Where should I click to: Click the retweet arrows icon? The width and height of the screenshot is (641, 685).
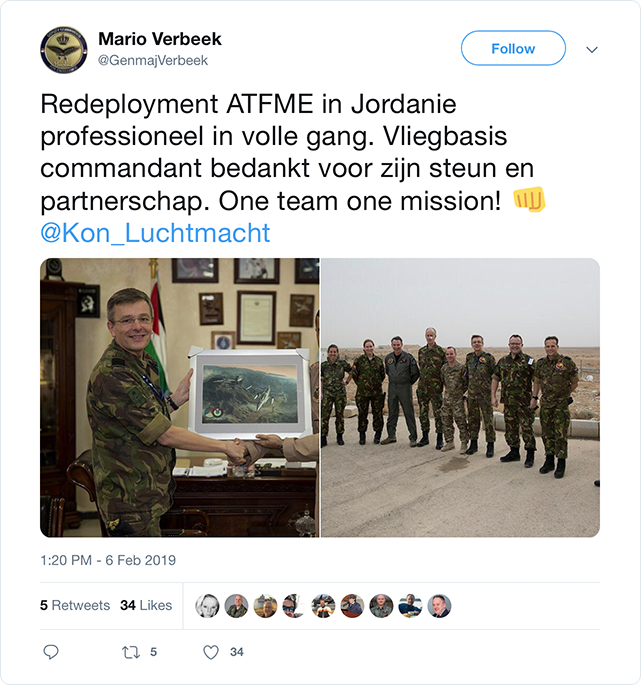(x=131, y=652)
